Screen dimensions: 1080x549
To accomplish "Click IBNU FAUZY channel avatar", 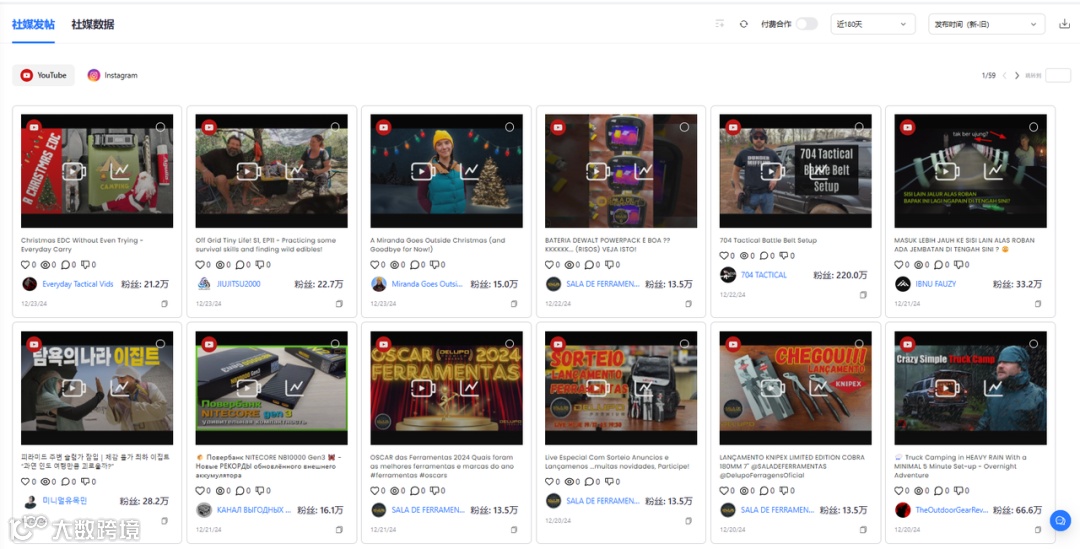I will [x=902, y=284].
